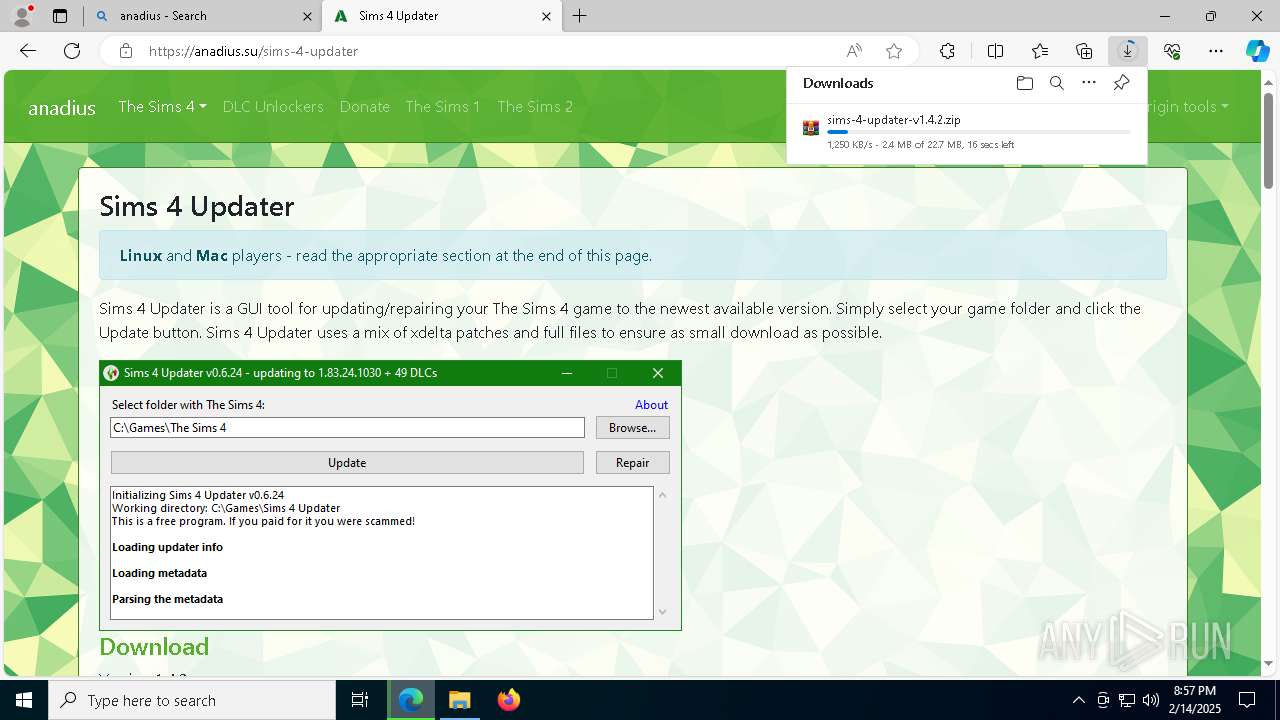Open sims-4-updater-v1.4.2.zip download entry
Image resolution: width=1280 pixels, height=720 pixels.
click(967, 131)
